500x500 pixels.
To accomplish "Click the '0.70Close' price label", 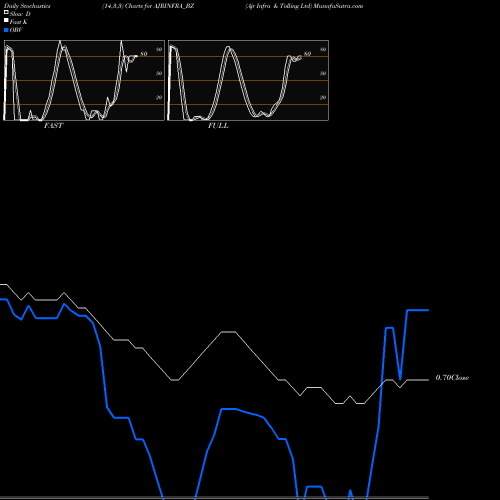I will (452, 378).
